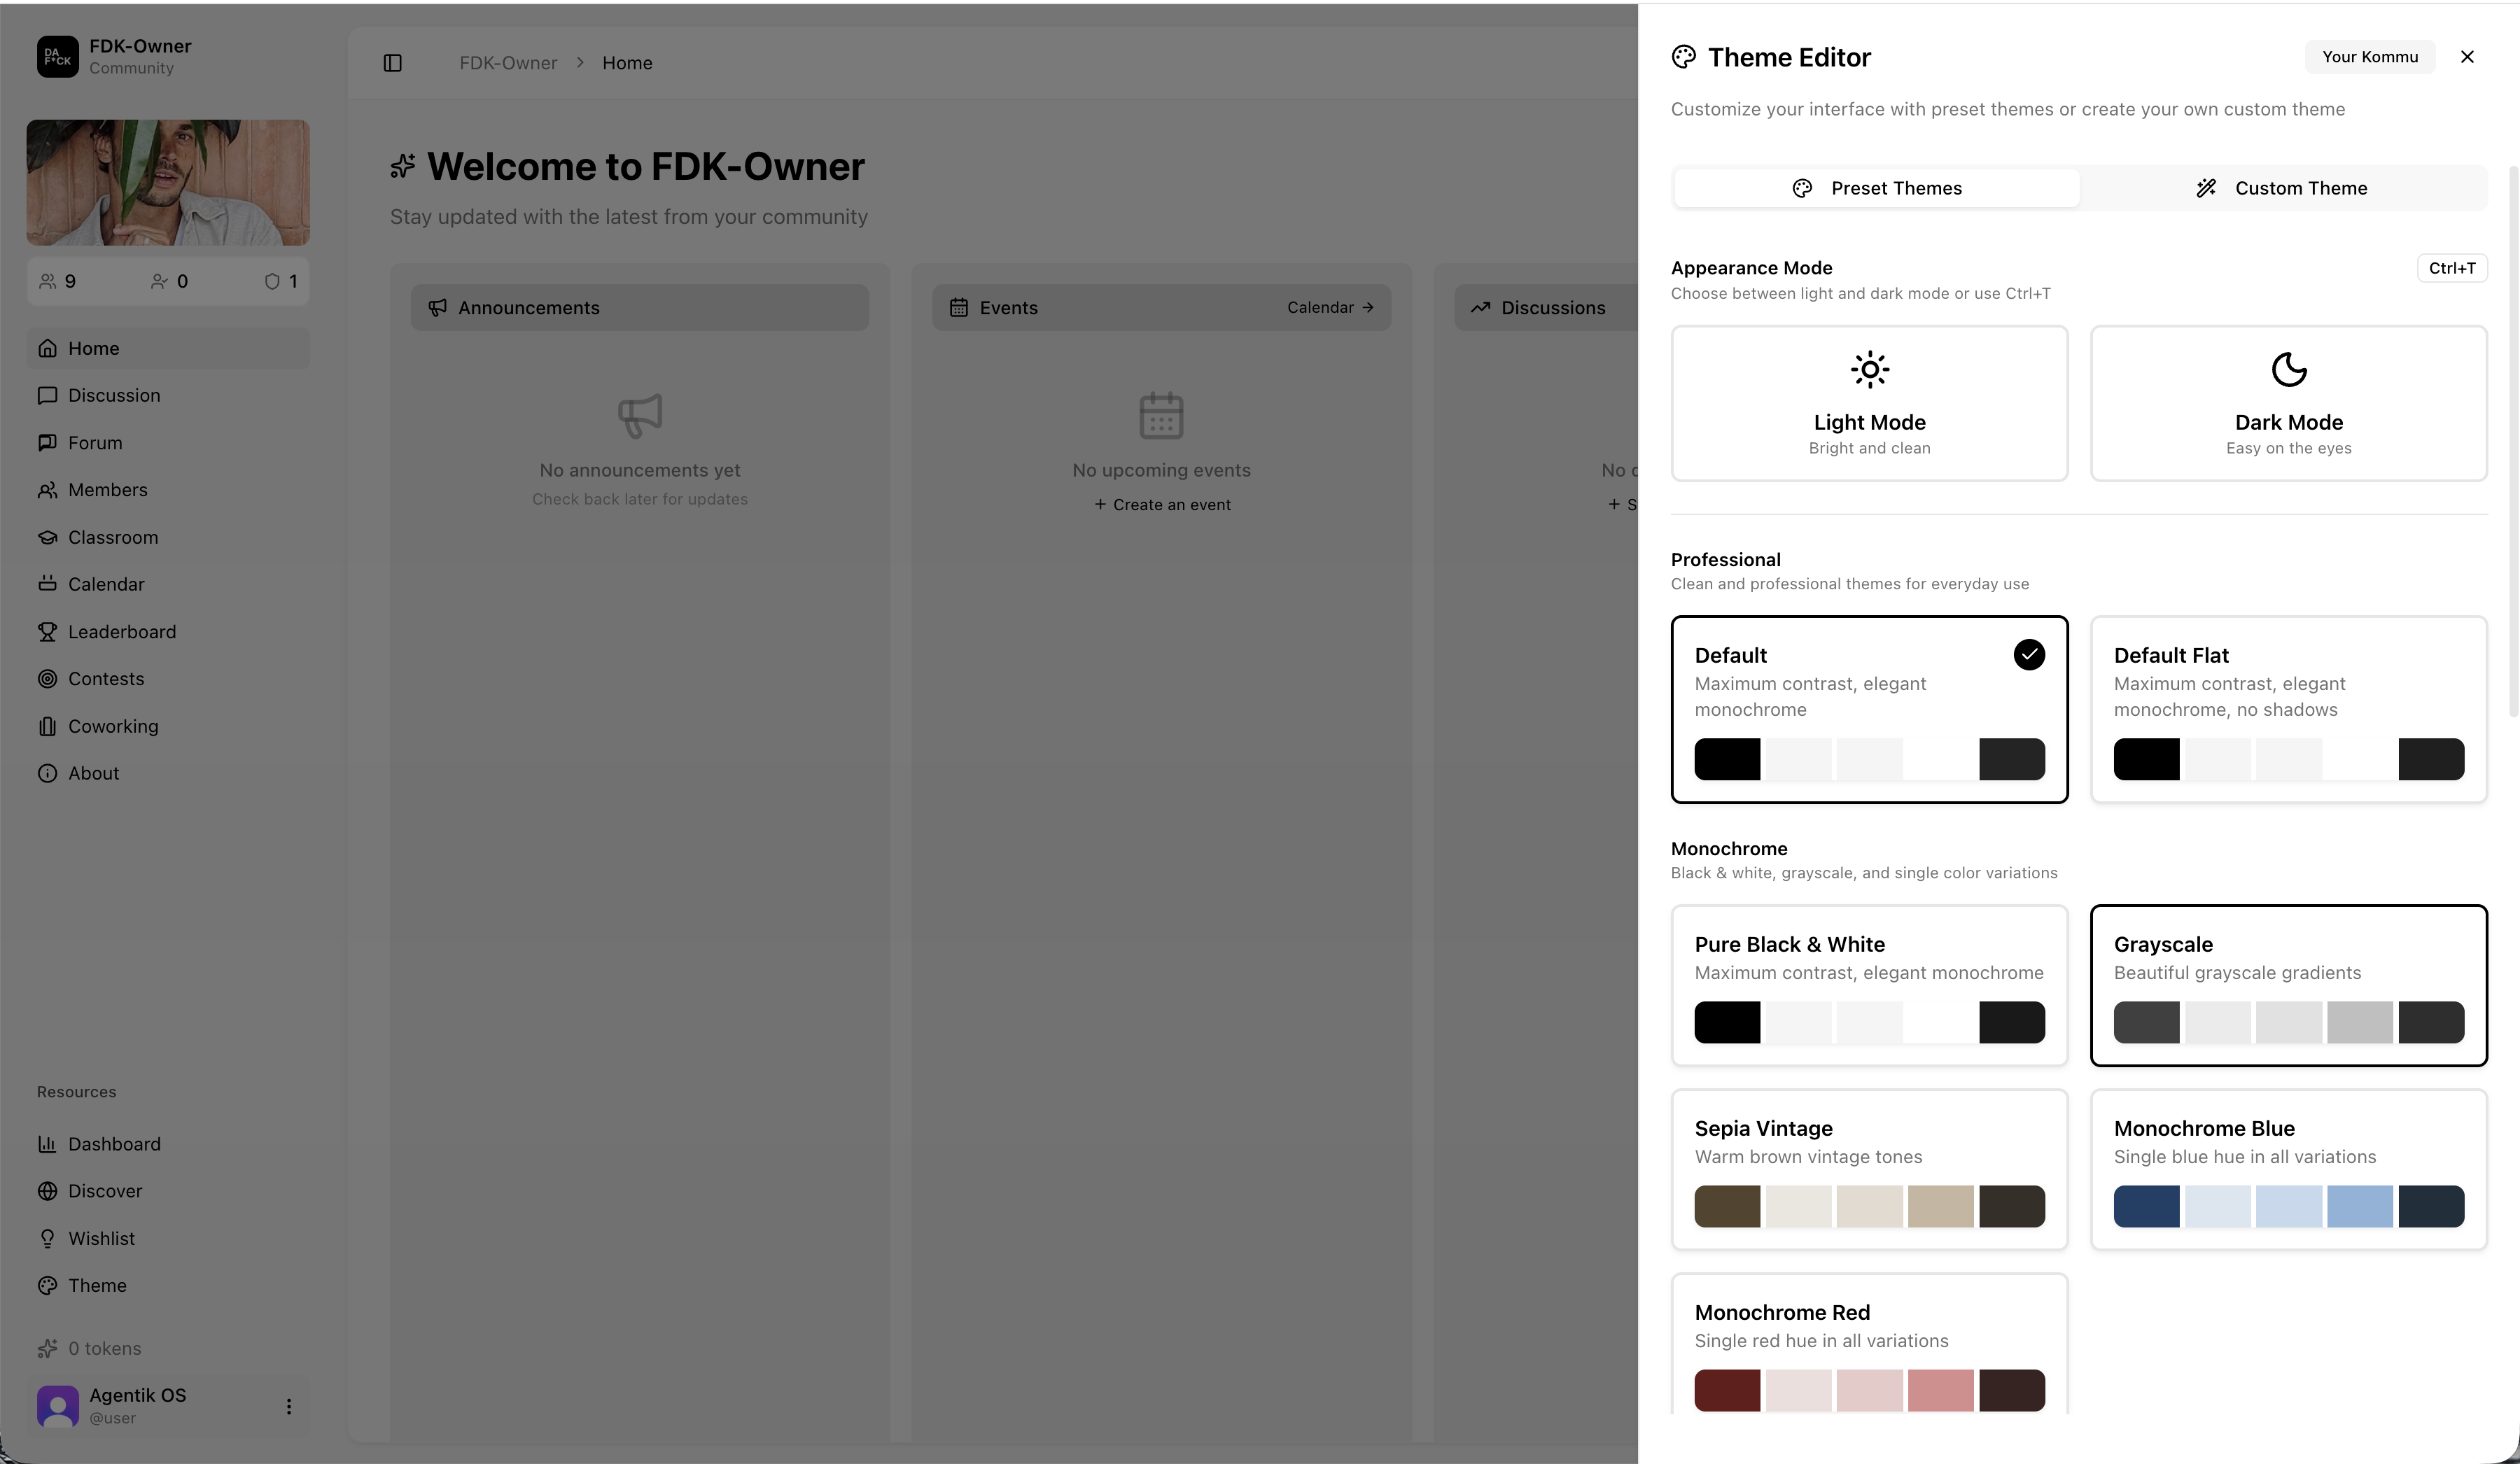This screenshot has height=1464, width=2520.
Task: Select the Default Flat theme card
Action: point(2287,709)
